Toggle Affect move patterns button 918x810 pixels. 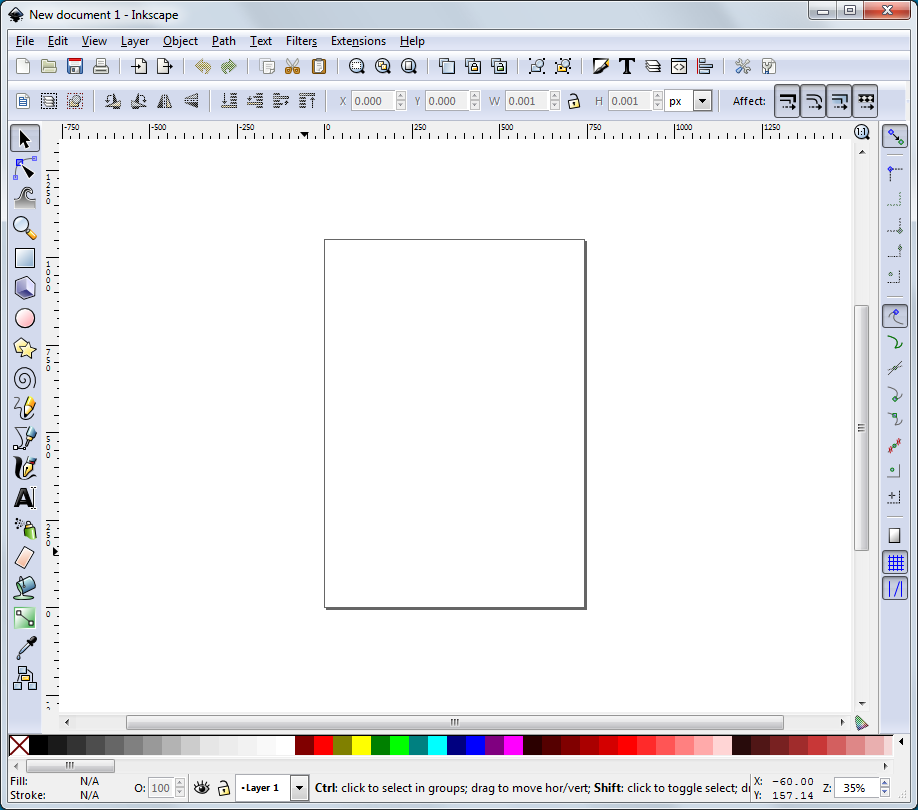tap(865, 101)
